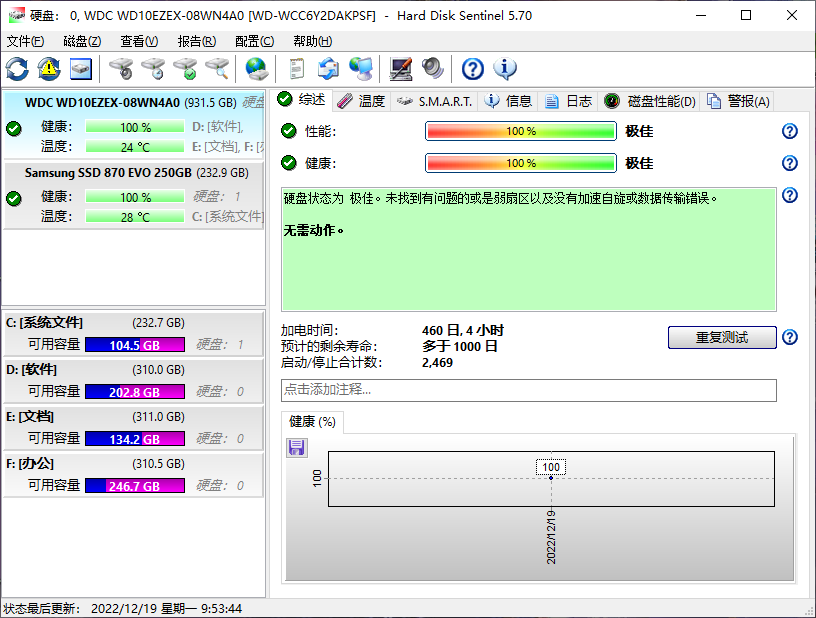Select the C: [系统文件] partition
816x618 pixels.
(x=134, y=333)
